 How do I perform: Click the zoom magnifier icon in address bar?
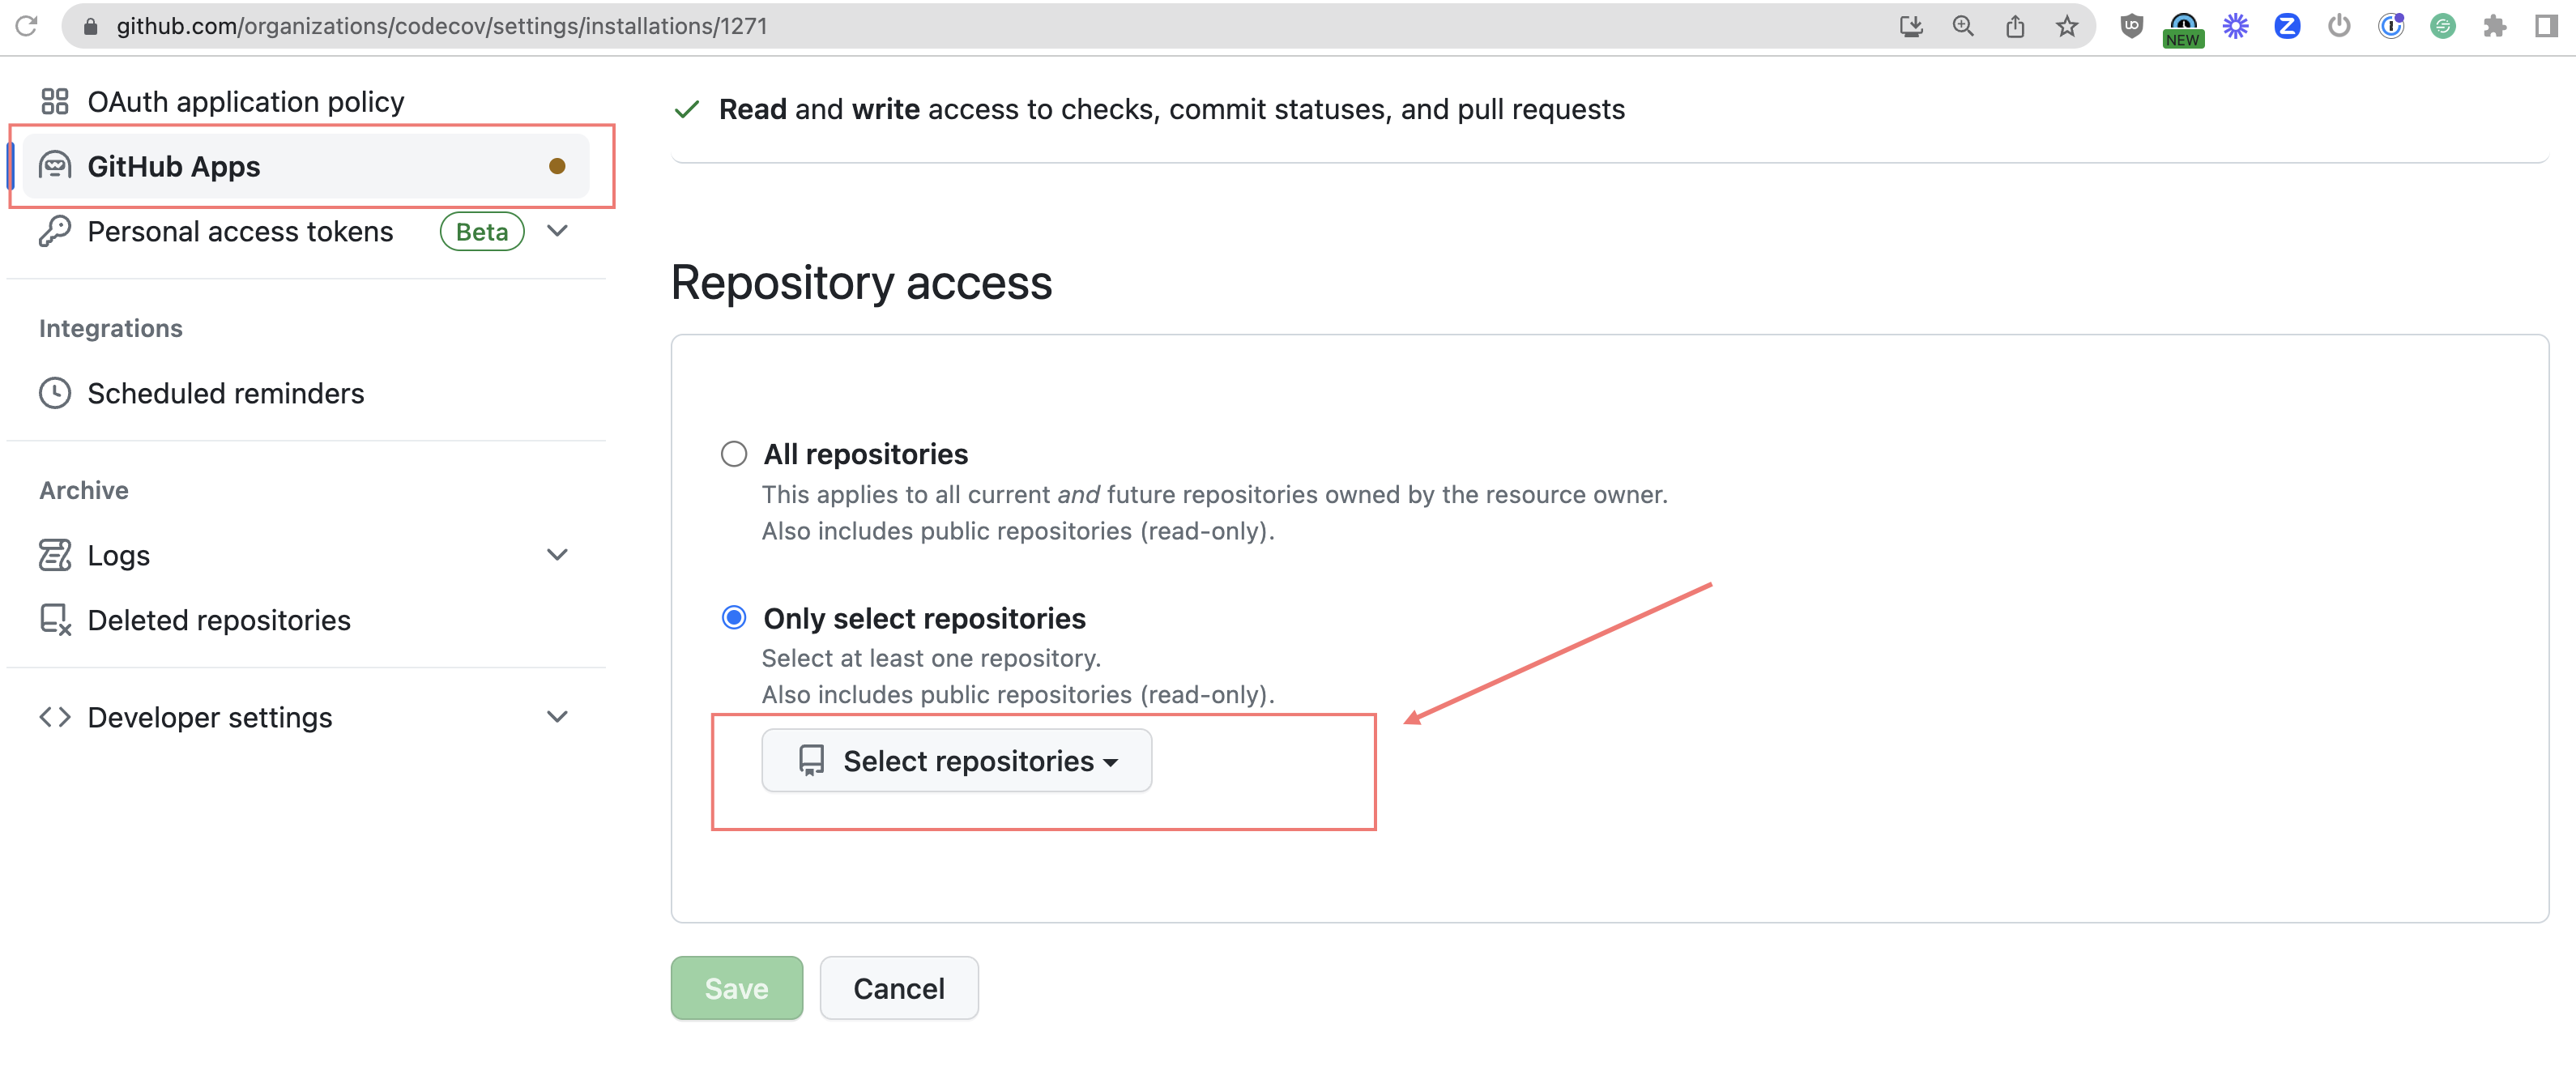pos(1963,26)
